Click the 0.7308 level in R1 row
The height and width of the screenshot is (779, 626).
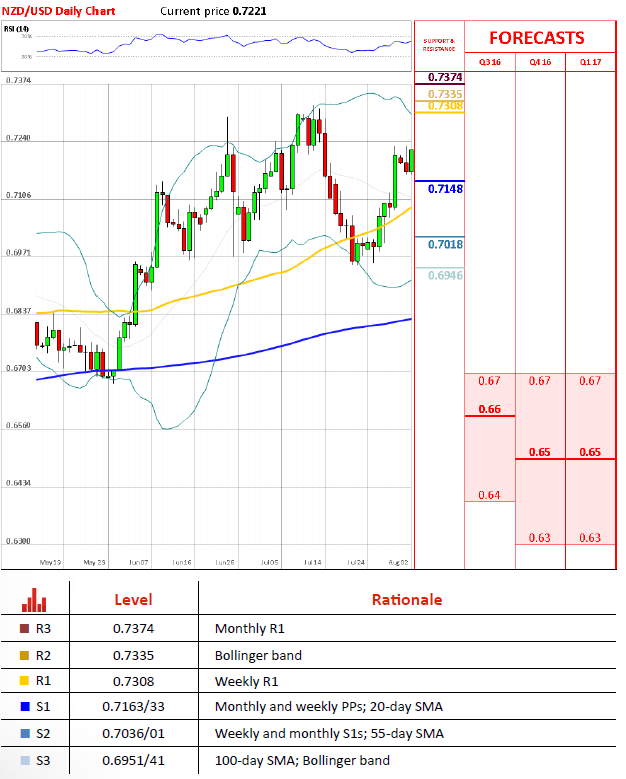[x=133, y=681]
